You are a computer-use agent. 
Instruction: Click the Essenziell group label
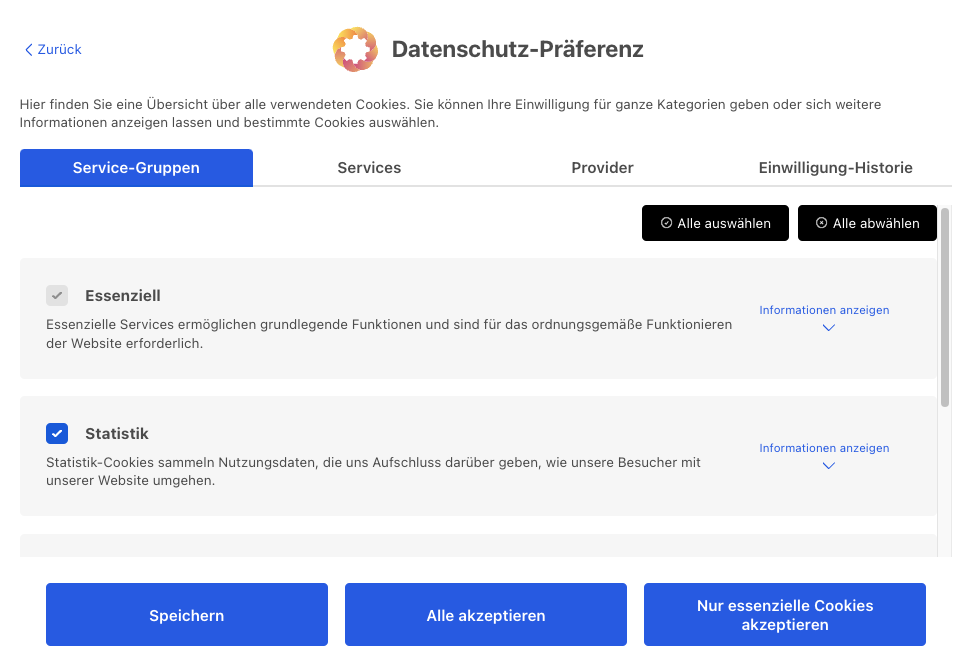click(123, 296)
